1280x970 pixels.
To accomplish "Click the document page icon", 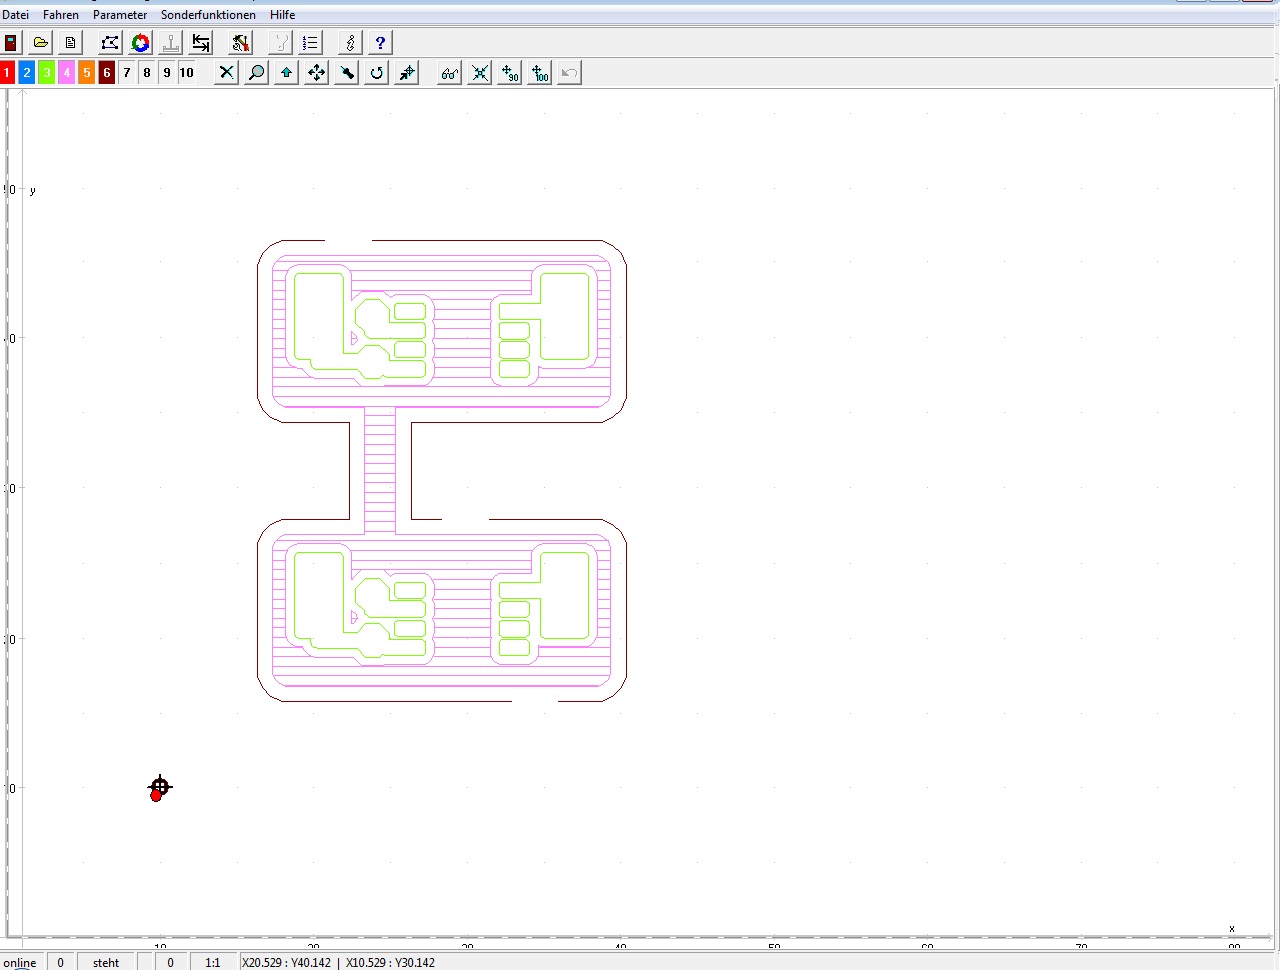I will [x=70, y=43].
